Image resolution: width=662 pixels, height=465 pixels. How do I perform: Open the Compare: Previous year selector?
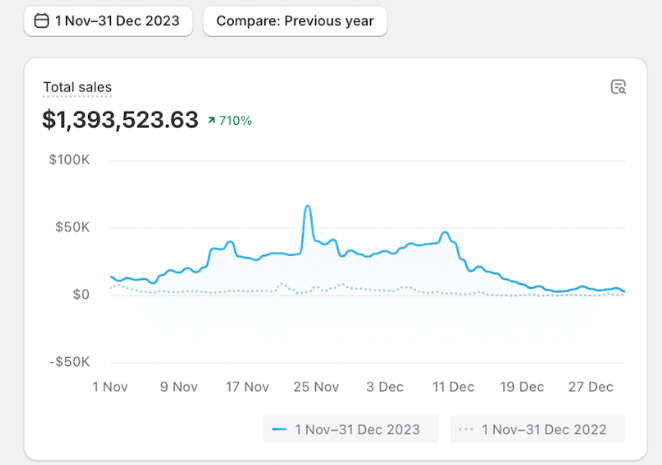click(295, 21)
